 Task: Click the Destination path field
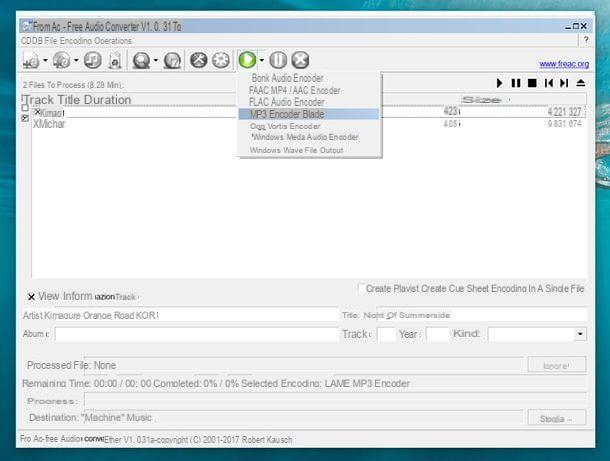(x=303, y=418)
